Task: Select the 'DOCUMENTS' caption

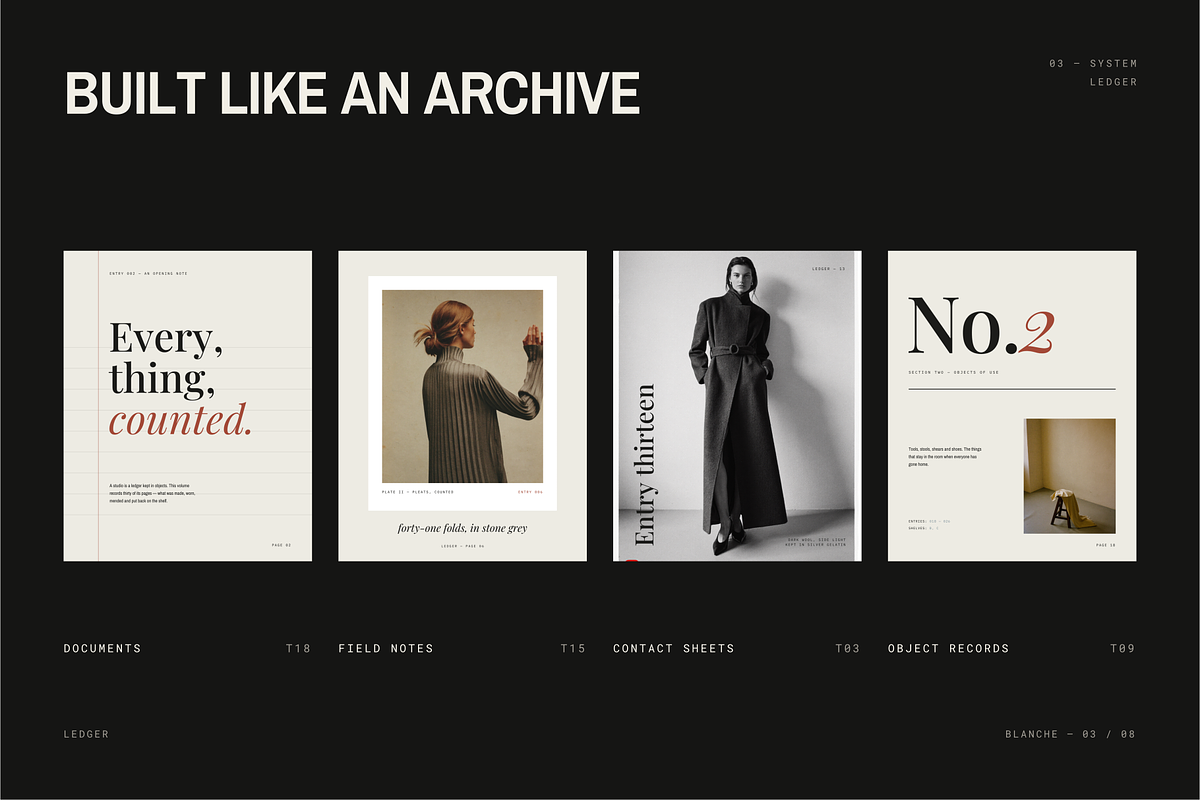Action: tap(102, 648)
